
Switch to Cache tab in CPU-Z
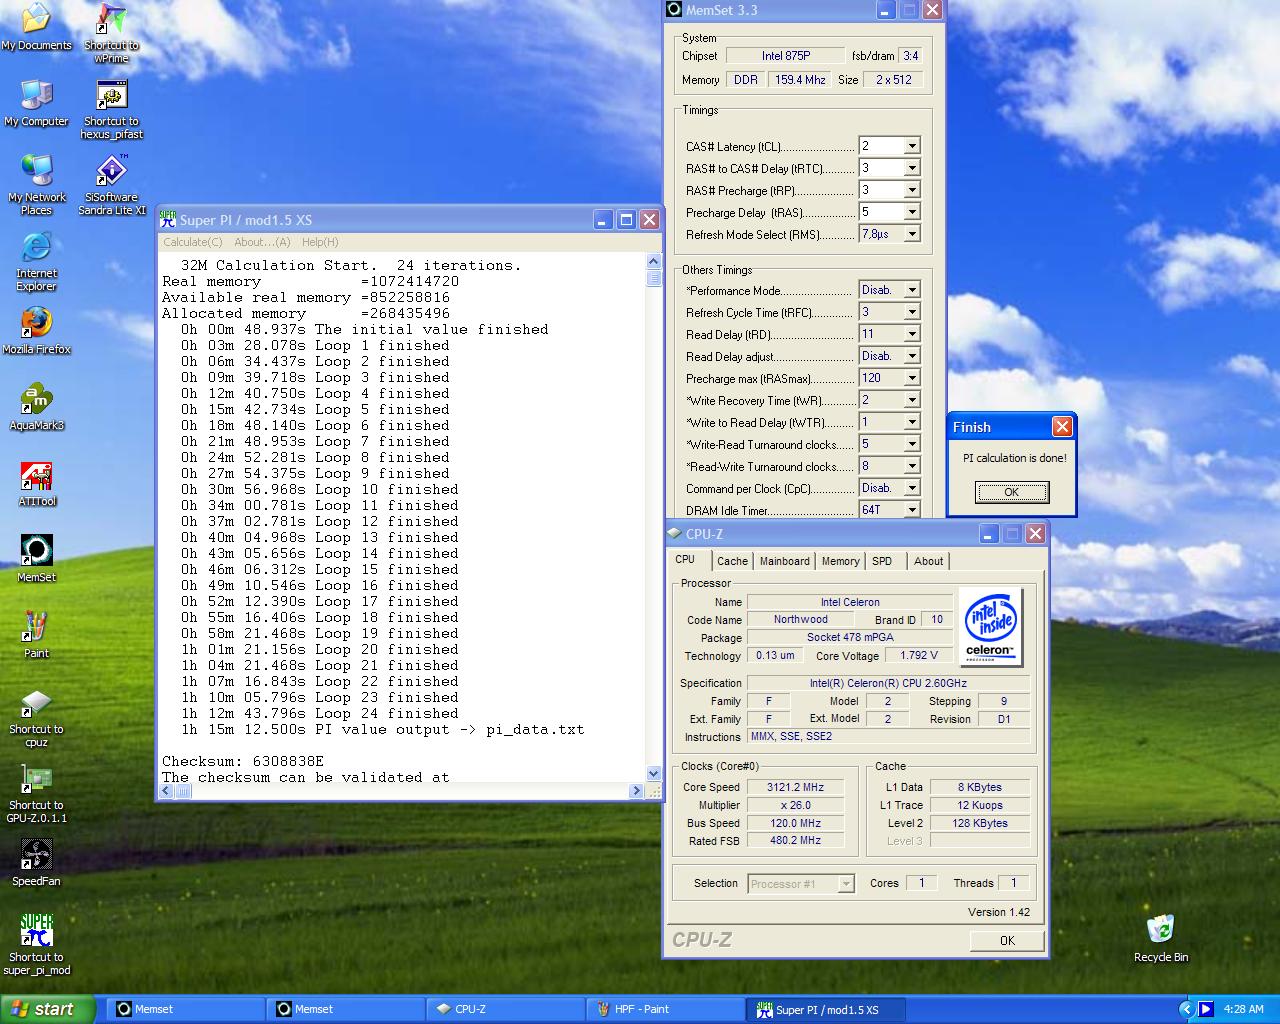(732, 561)
